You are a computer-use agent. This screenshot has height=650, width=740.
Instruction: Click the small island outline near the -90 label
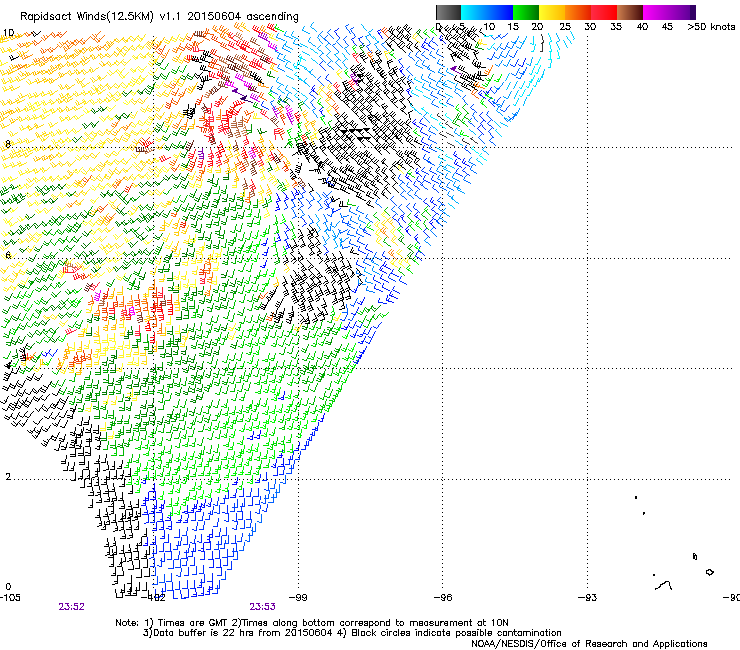tap(709, 572)
